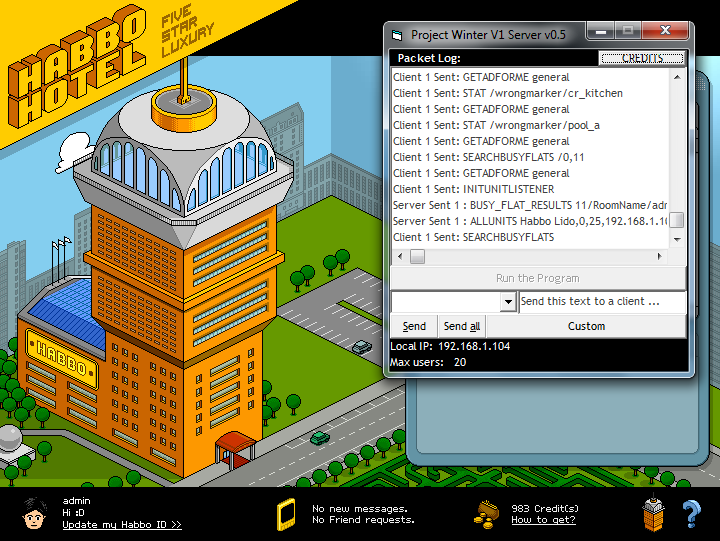Click the Custom button
This screenshot has height=541, width=720.
tap(586, 326)
